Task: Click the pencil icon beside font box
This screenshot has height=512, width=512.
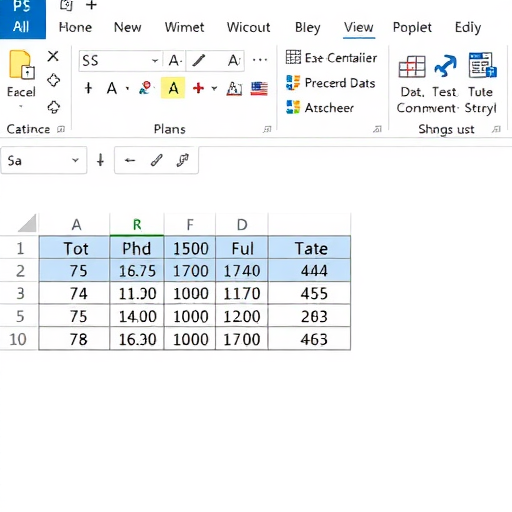Action: click(199, 61)
